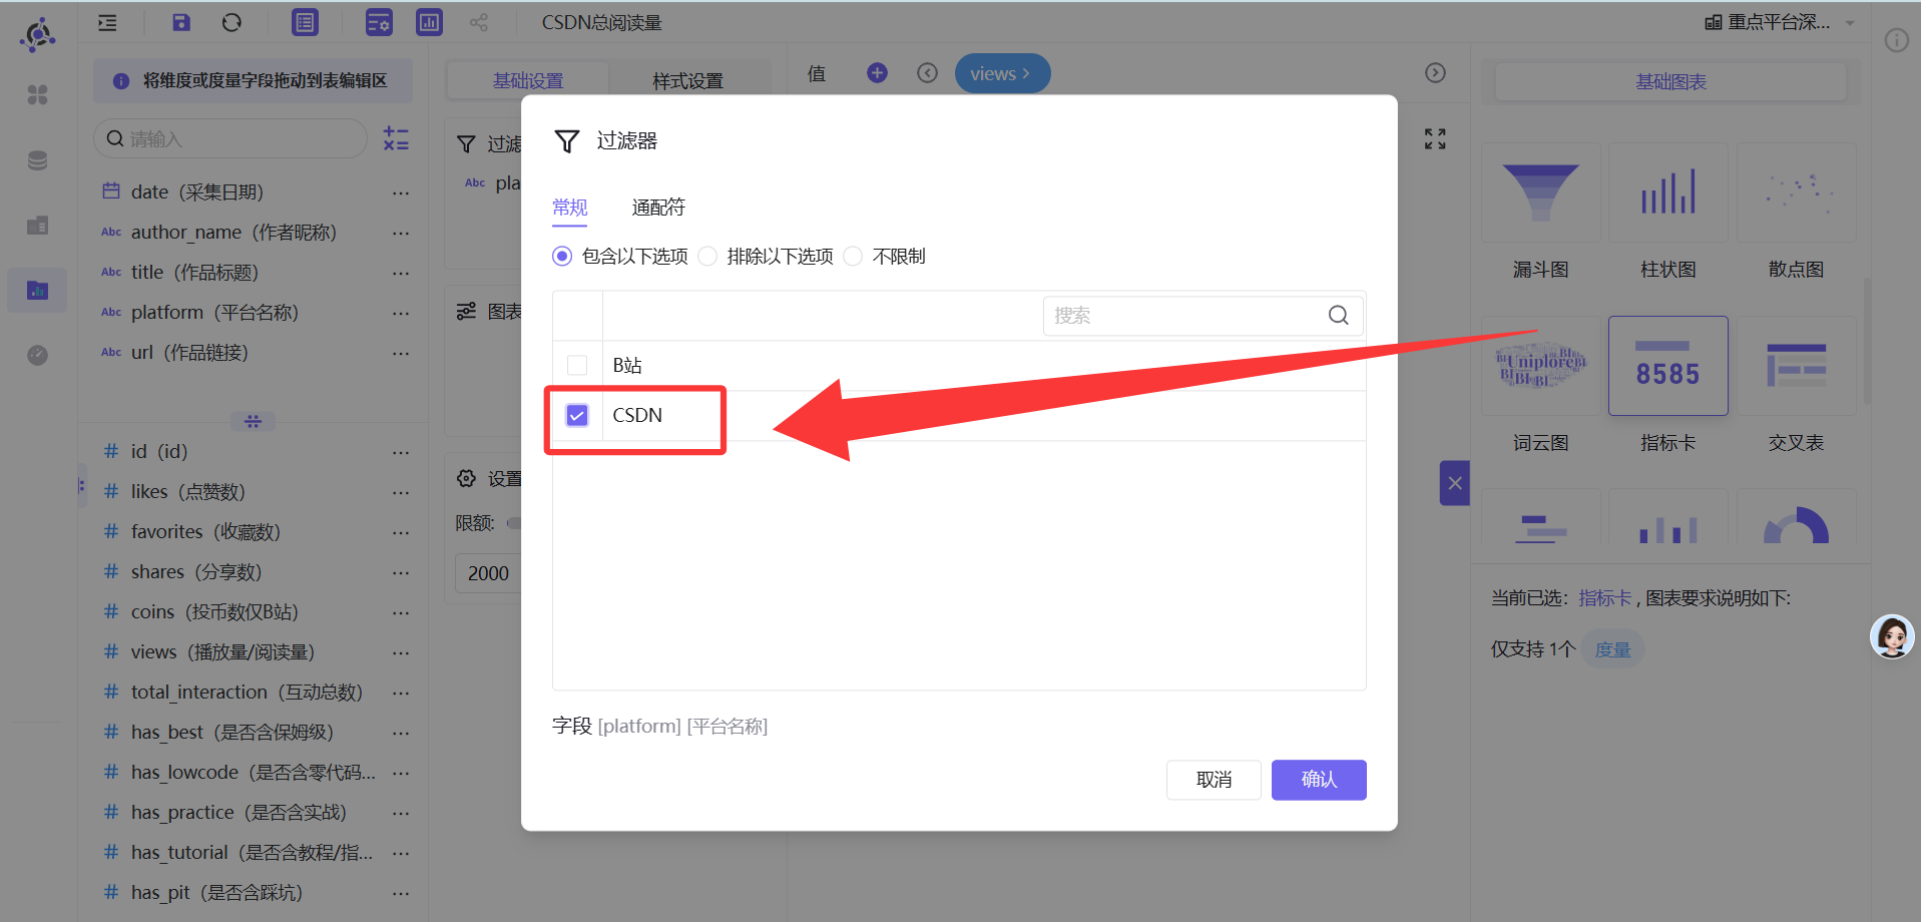Open options for views (播放量/阅读量) field
Image resolution: width=1926 pixels, height=922 pixels.
[x=401, y=652]
